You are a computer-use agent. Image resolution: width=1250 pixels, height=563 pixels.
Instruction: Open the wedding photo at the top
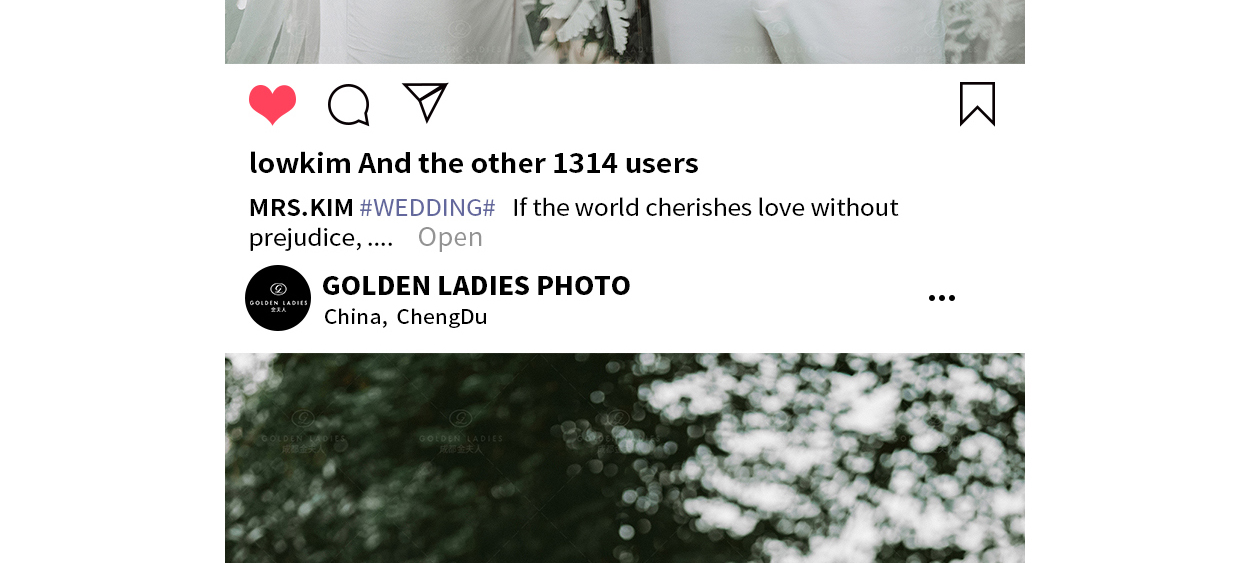pyautogui.click(x=625, y=32)
